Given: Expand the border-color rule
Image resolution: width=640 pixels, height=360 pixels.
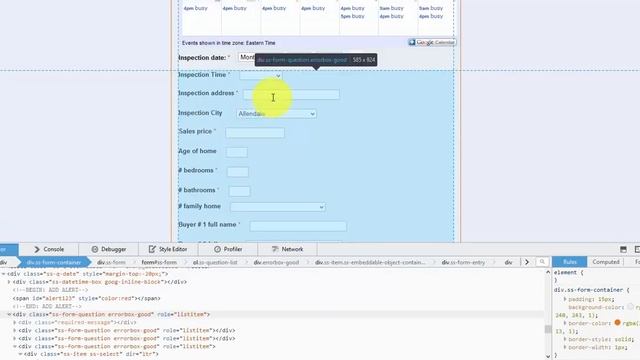Looking at the screenshot, I should coord(565,323).
